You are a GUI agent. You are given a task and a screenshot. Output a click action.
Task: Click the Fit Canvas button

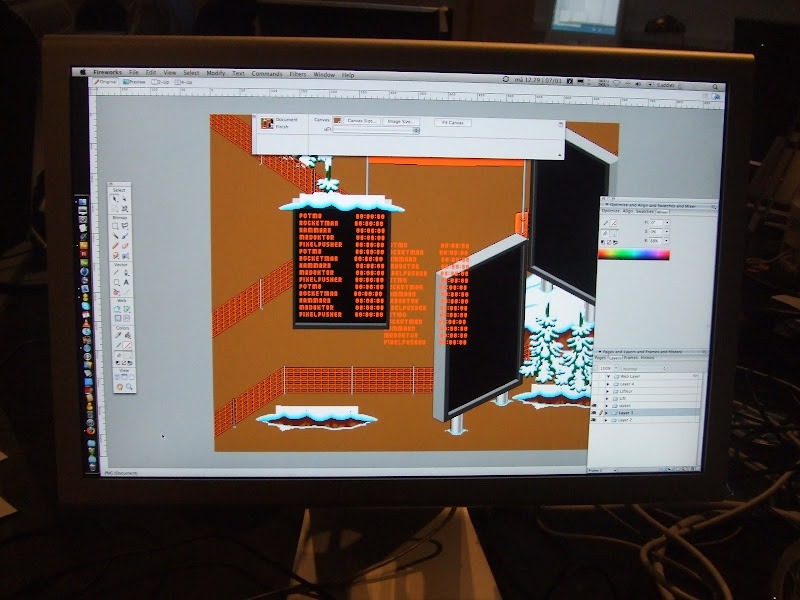(x=453, y=122)
